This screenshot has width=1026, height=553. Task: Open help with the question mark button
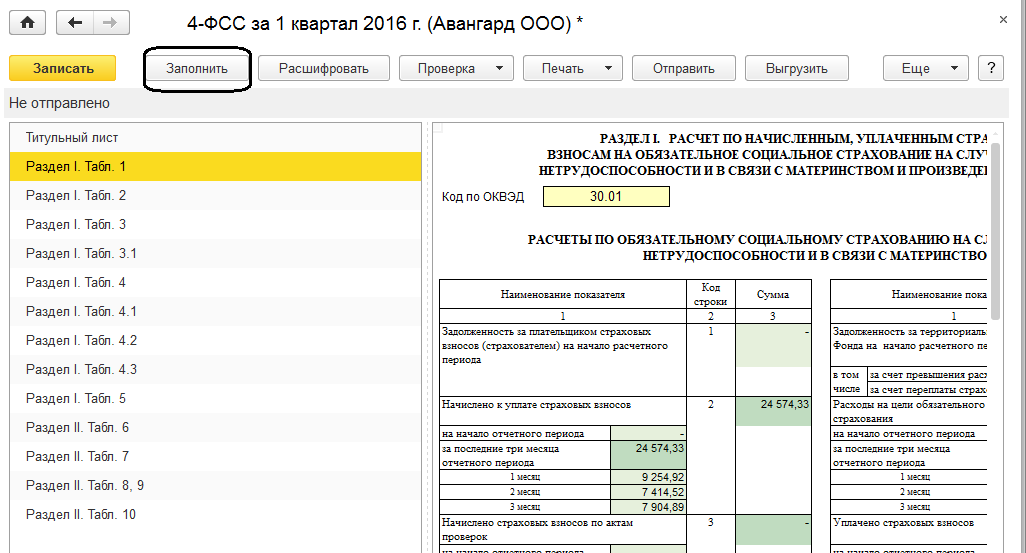coord(990,68)
